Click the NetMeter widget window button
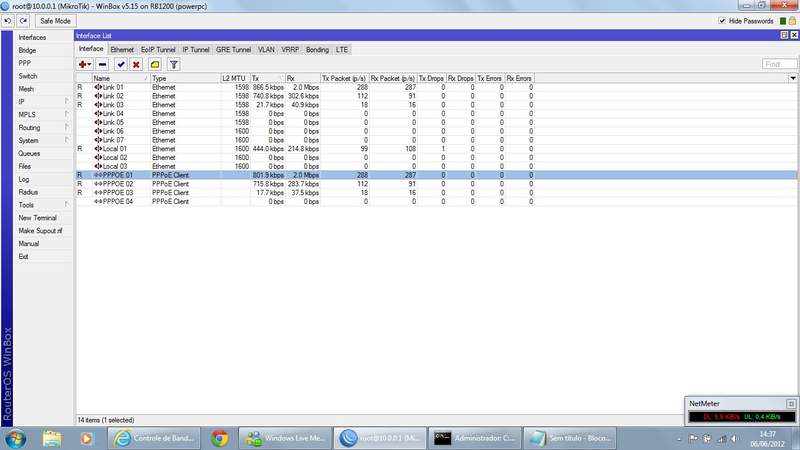 tap(791, 404)
